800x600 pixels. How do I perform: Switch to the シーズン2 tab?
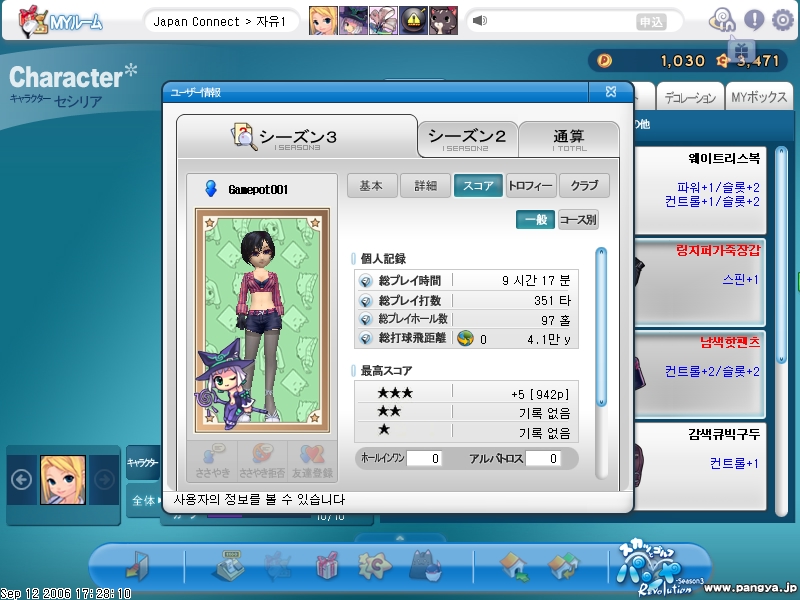(x=467, y=138)
